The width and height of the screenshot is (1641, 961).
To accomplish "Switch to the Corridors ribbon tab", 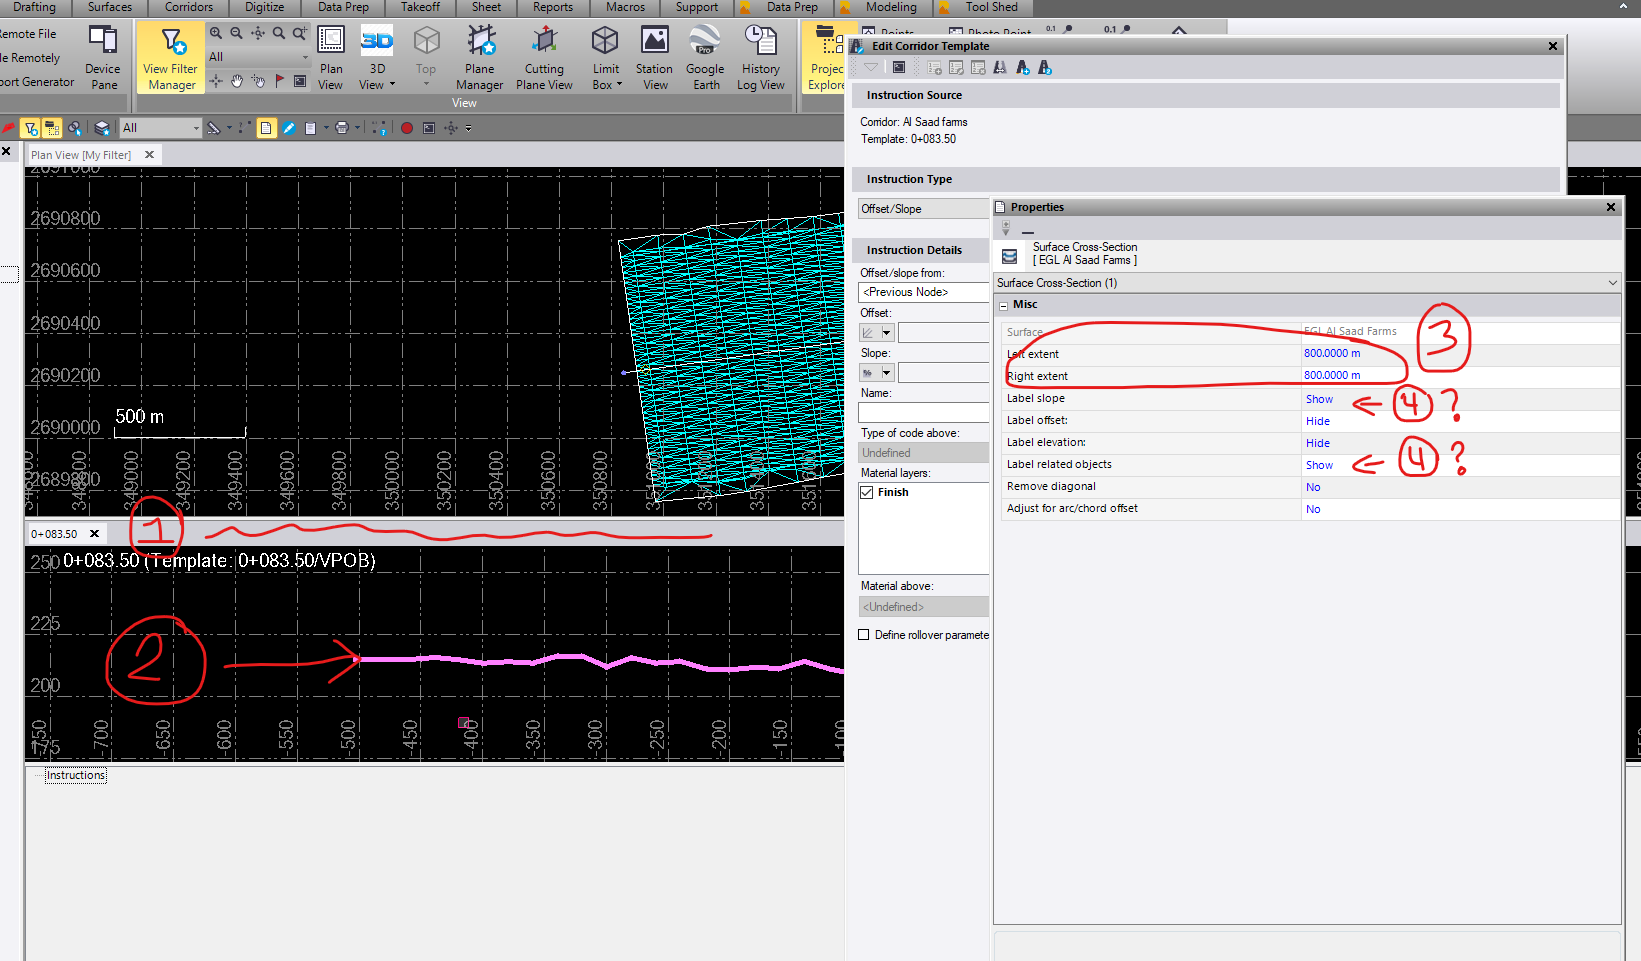I will [x=189, y=7].
